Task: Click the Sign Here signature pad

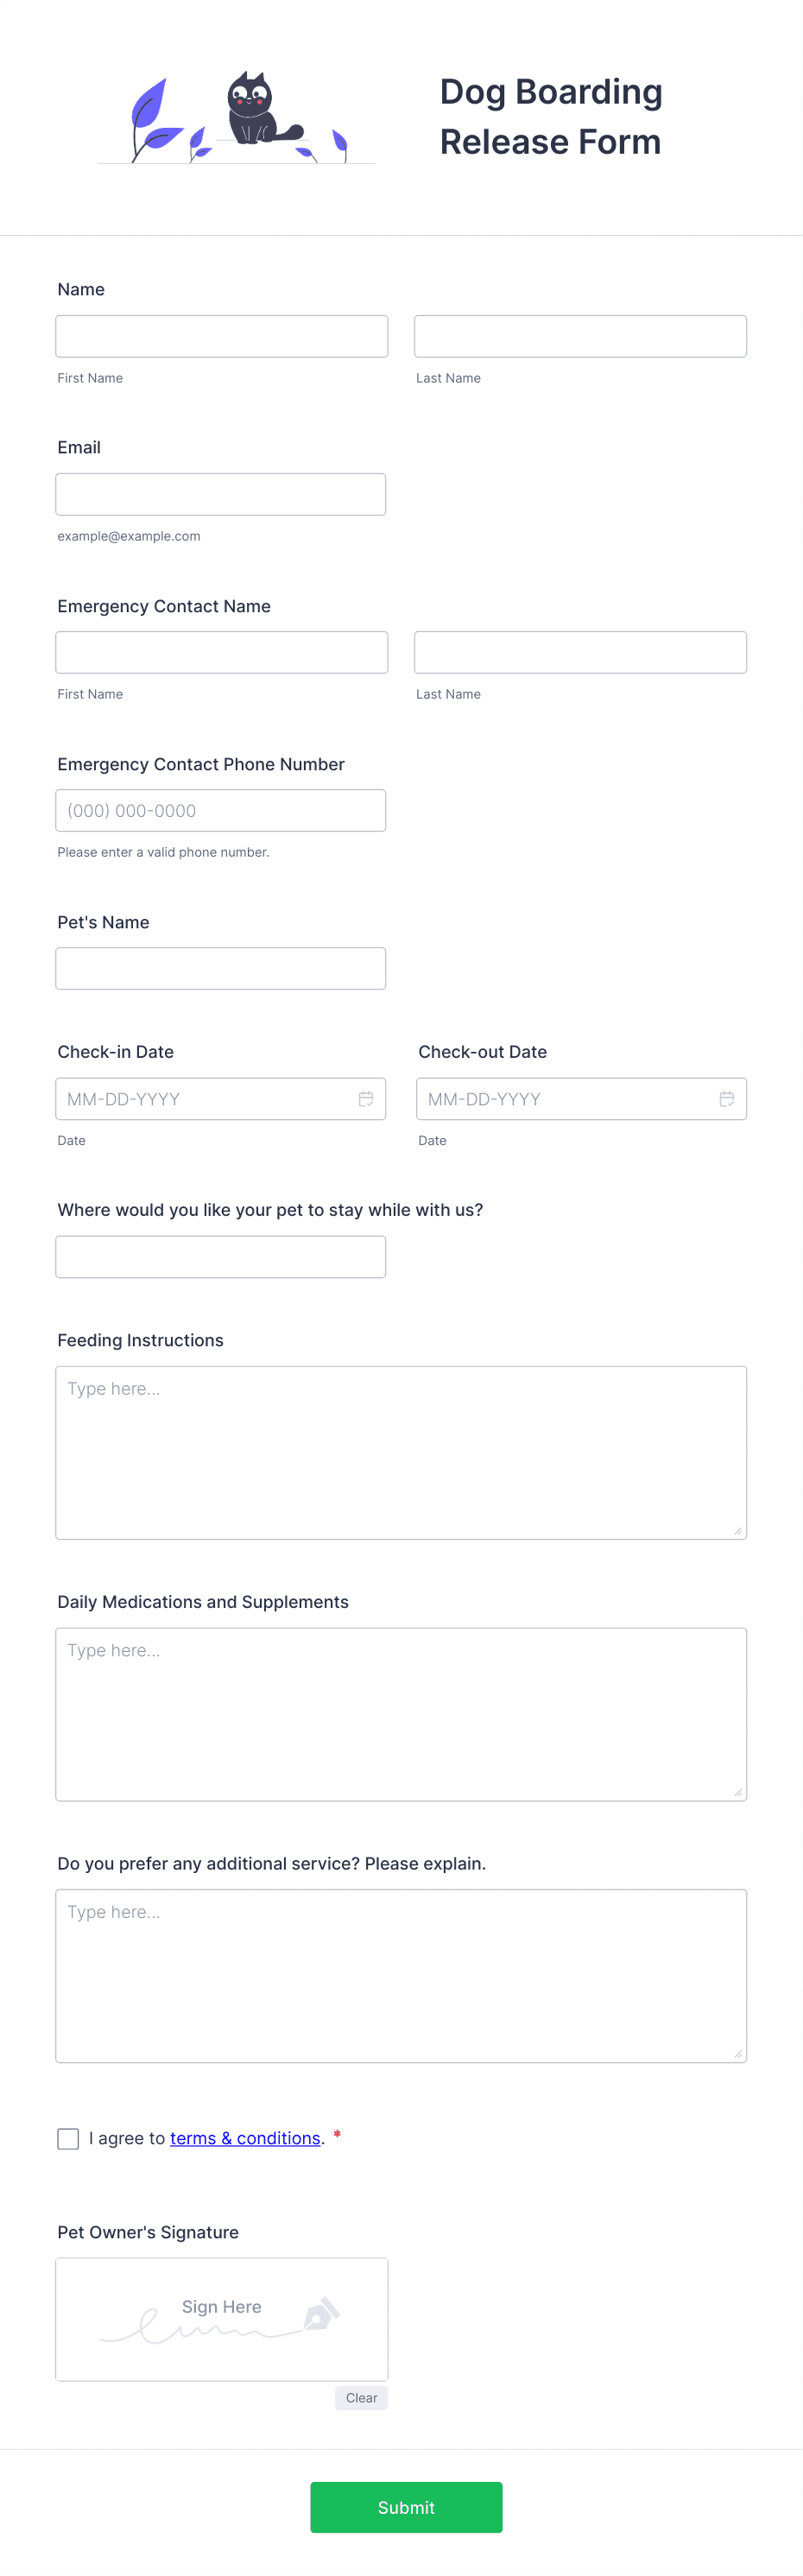Action: (222, 2319)
